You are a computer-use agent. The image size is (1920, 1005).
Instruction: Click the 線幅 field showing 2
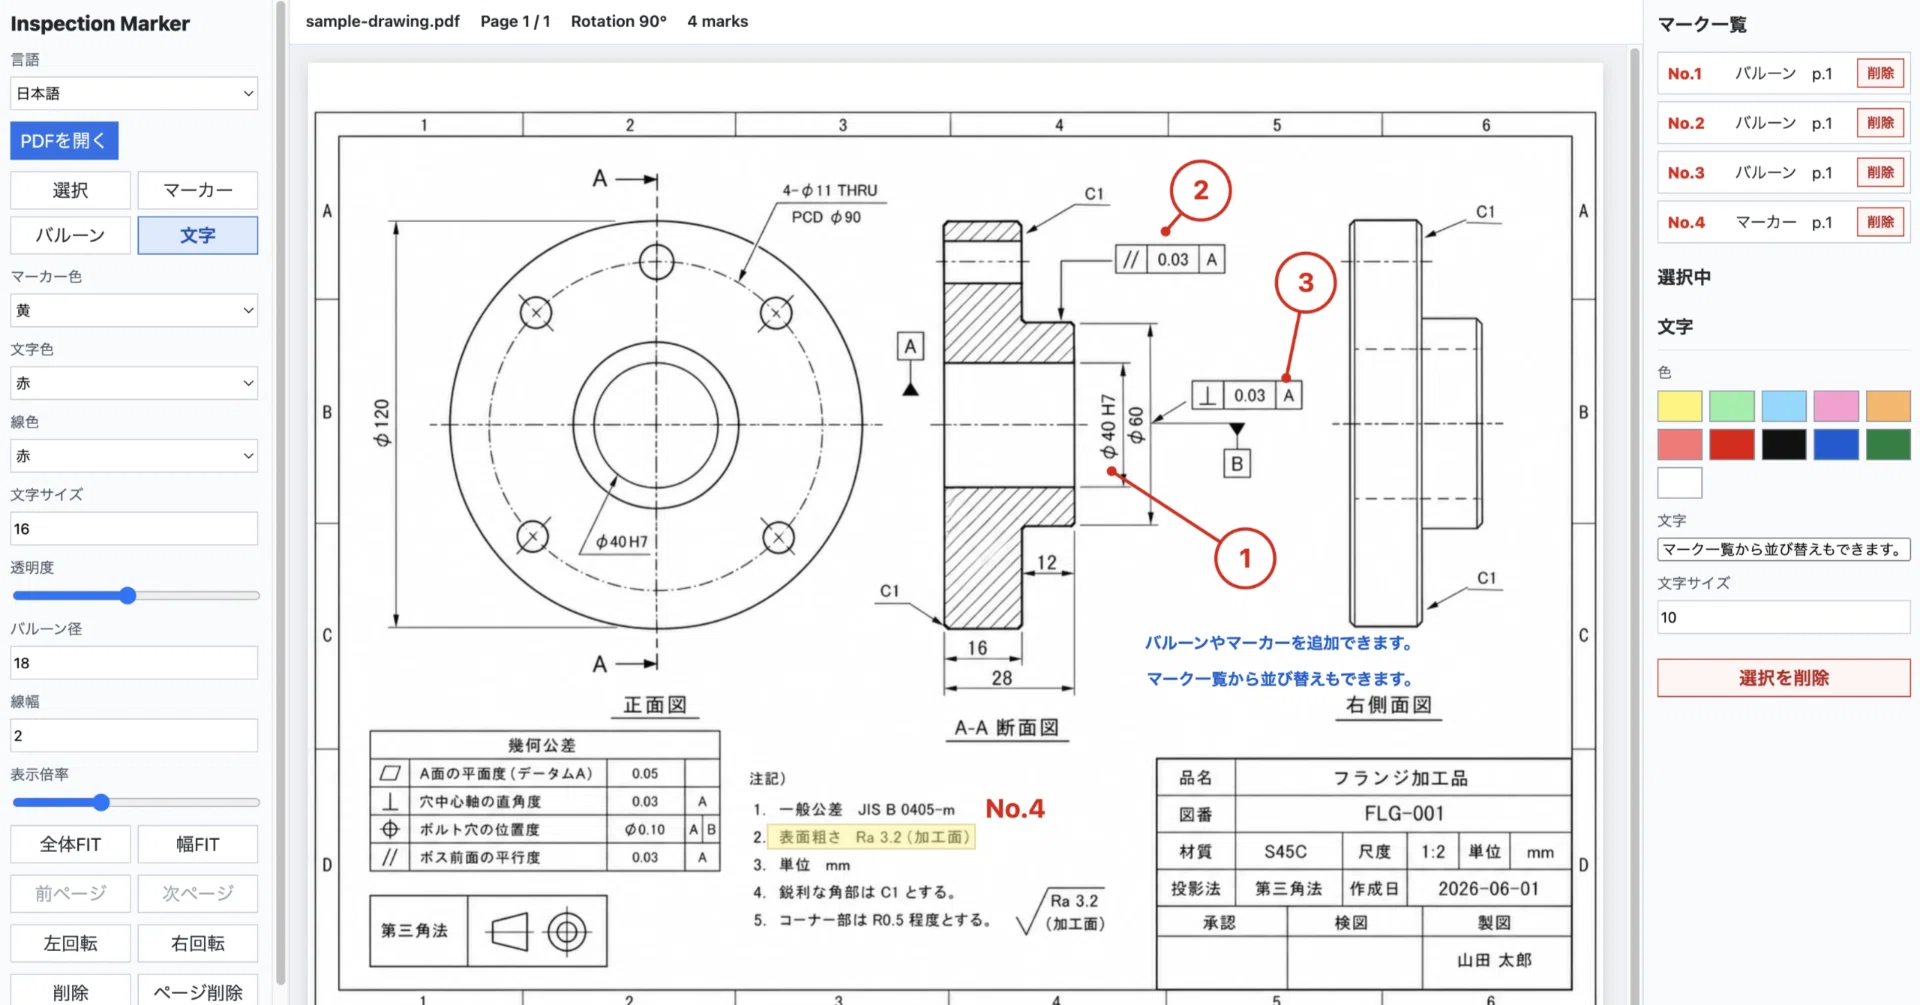click(x=134, y=736)
